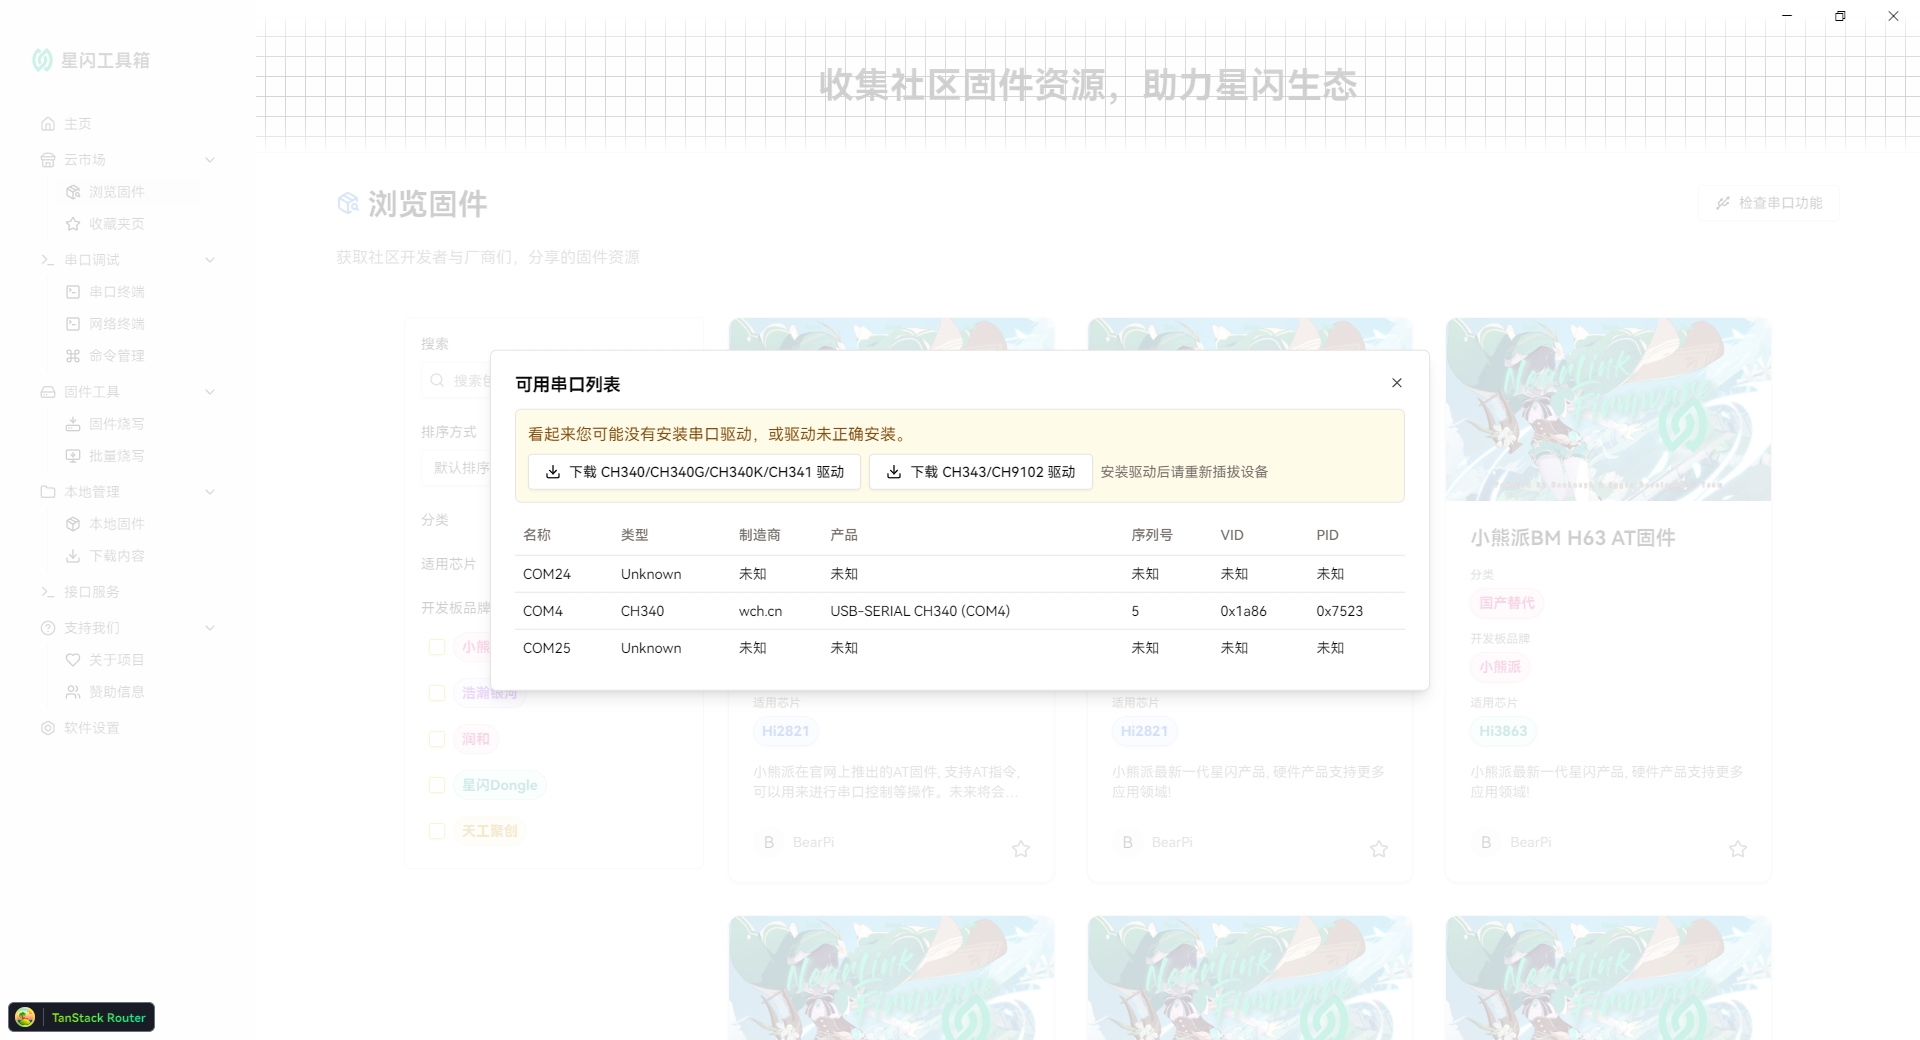1920x1040 pixels.
Task: Click the 固件烧写 icon
Action: coord(73,424)
